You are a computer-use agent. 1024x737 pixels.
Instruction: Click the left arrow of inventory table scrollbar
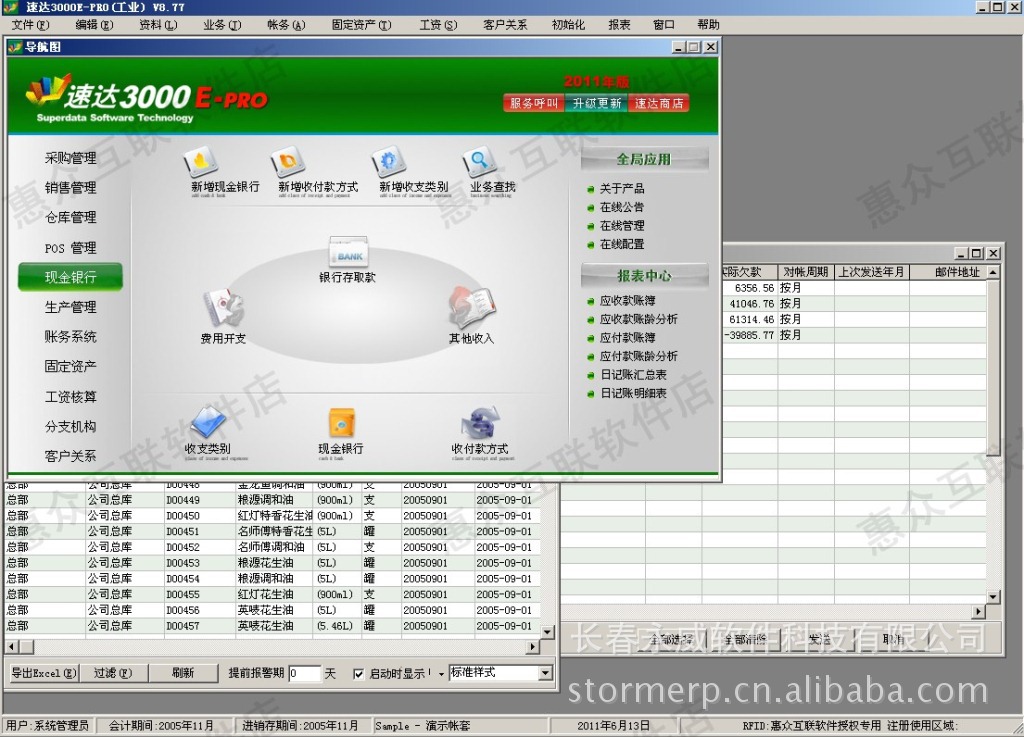tap(12, 647)
